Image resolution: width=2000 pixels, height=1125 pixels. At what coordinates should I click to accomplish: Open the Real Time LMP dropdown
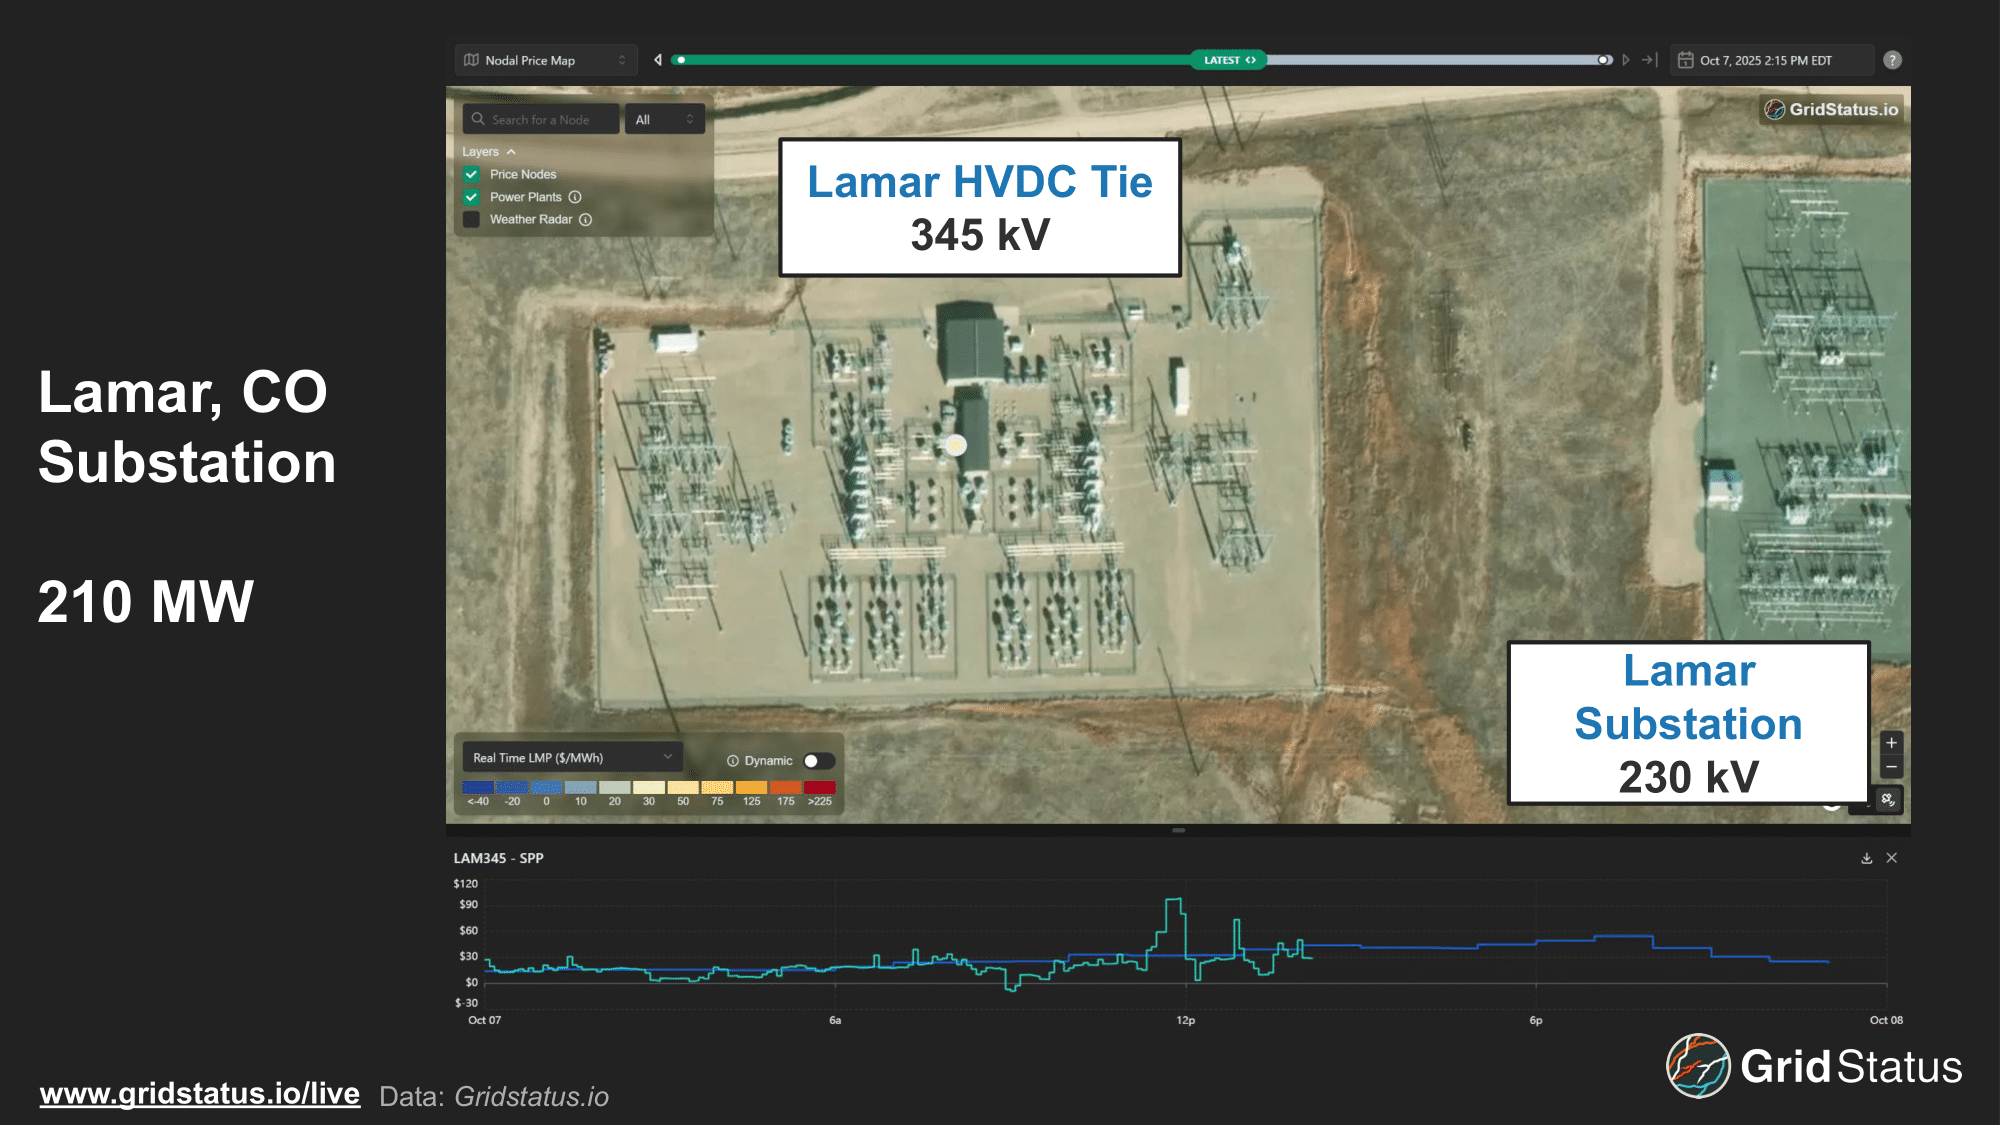pos(572,758)
